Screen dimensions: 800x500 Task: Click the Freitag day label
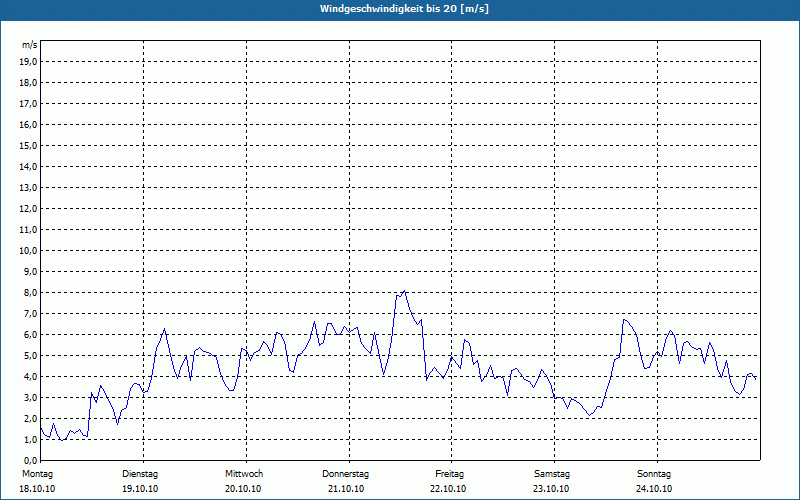point(449,474)
